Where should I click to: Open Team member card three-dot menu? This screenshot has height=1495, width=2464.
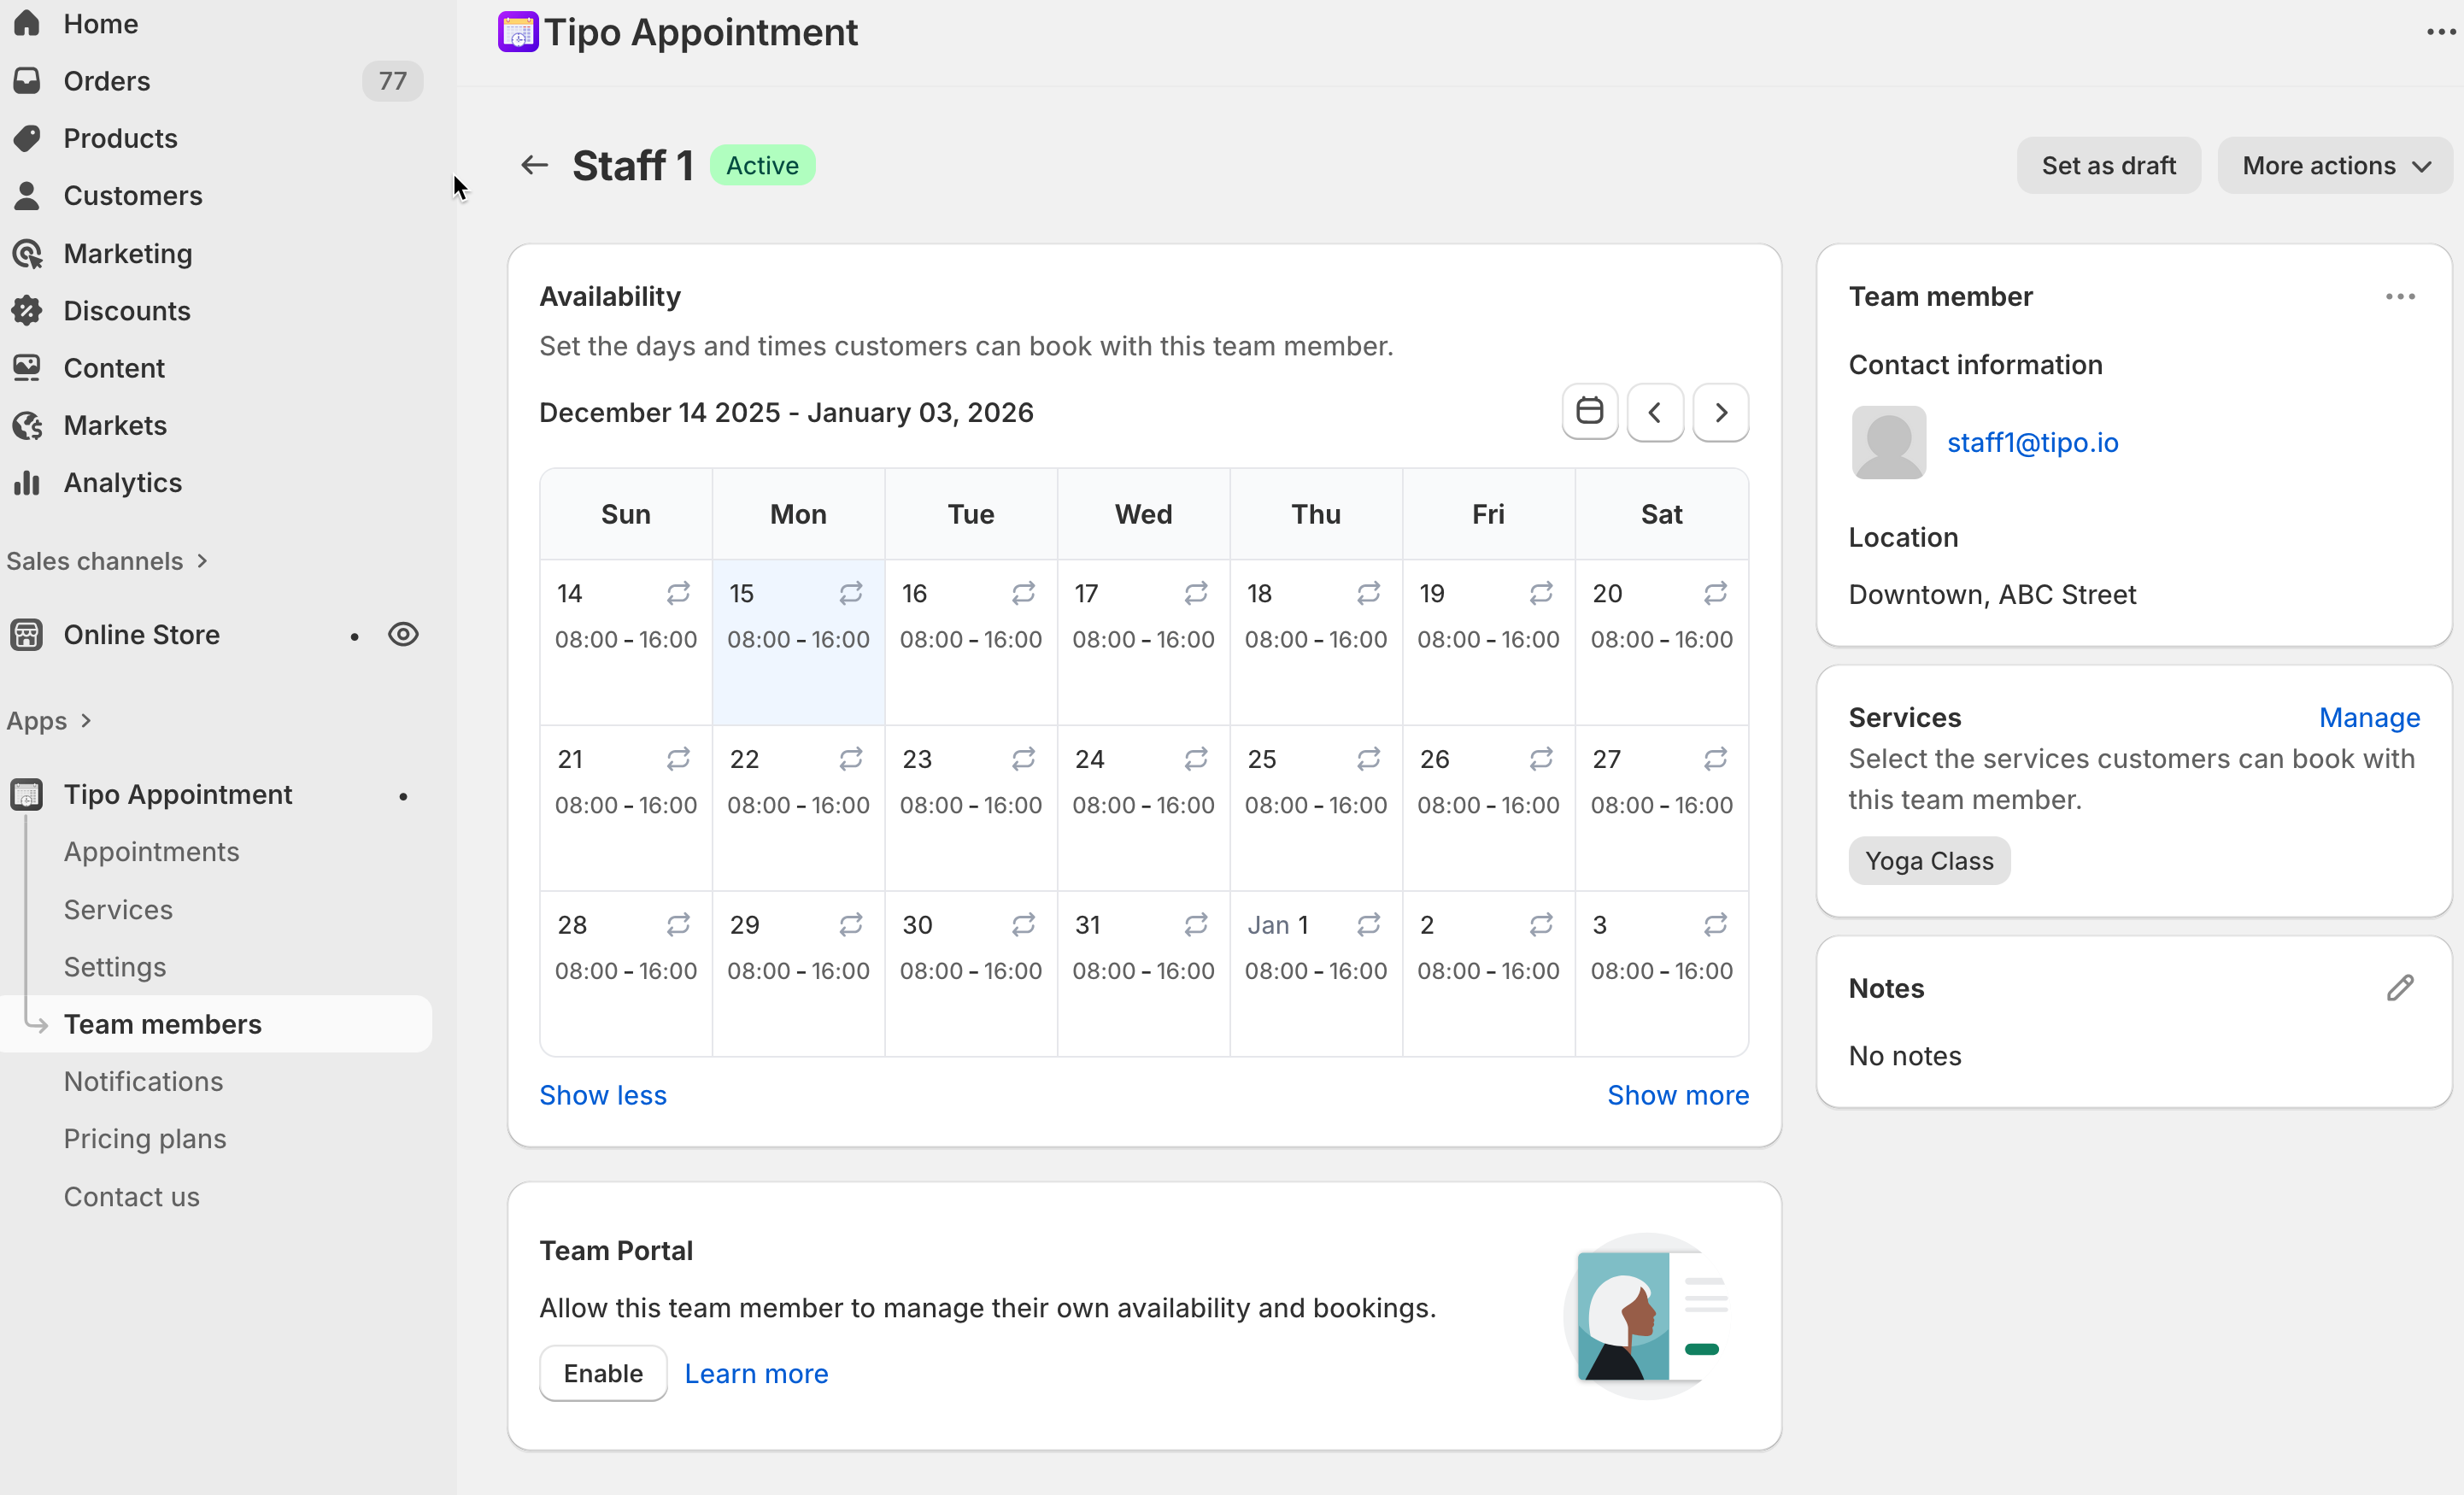point(2400,297)
